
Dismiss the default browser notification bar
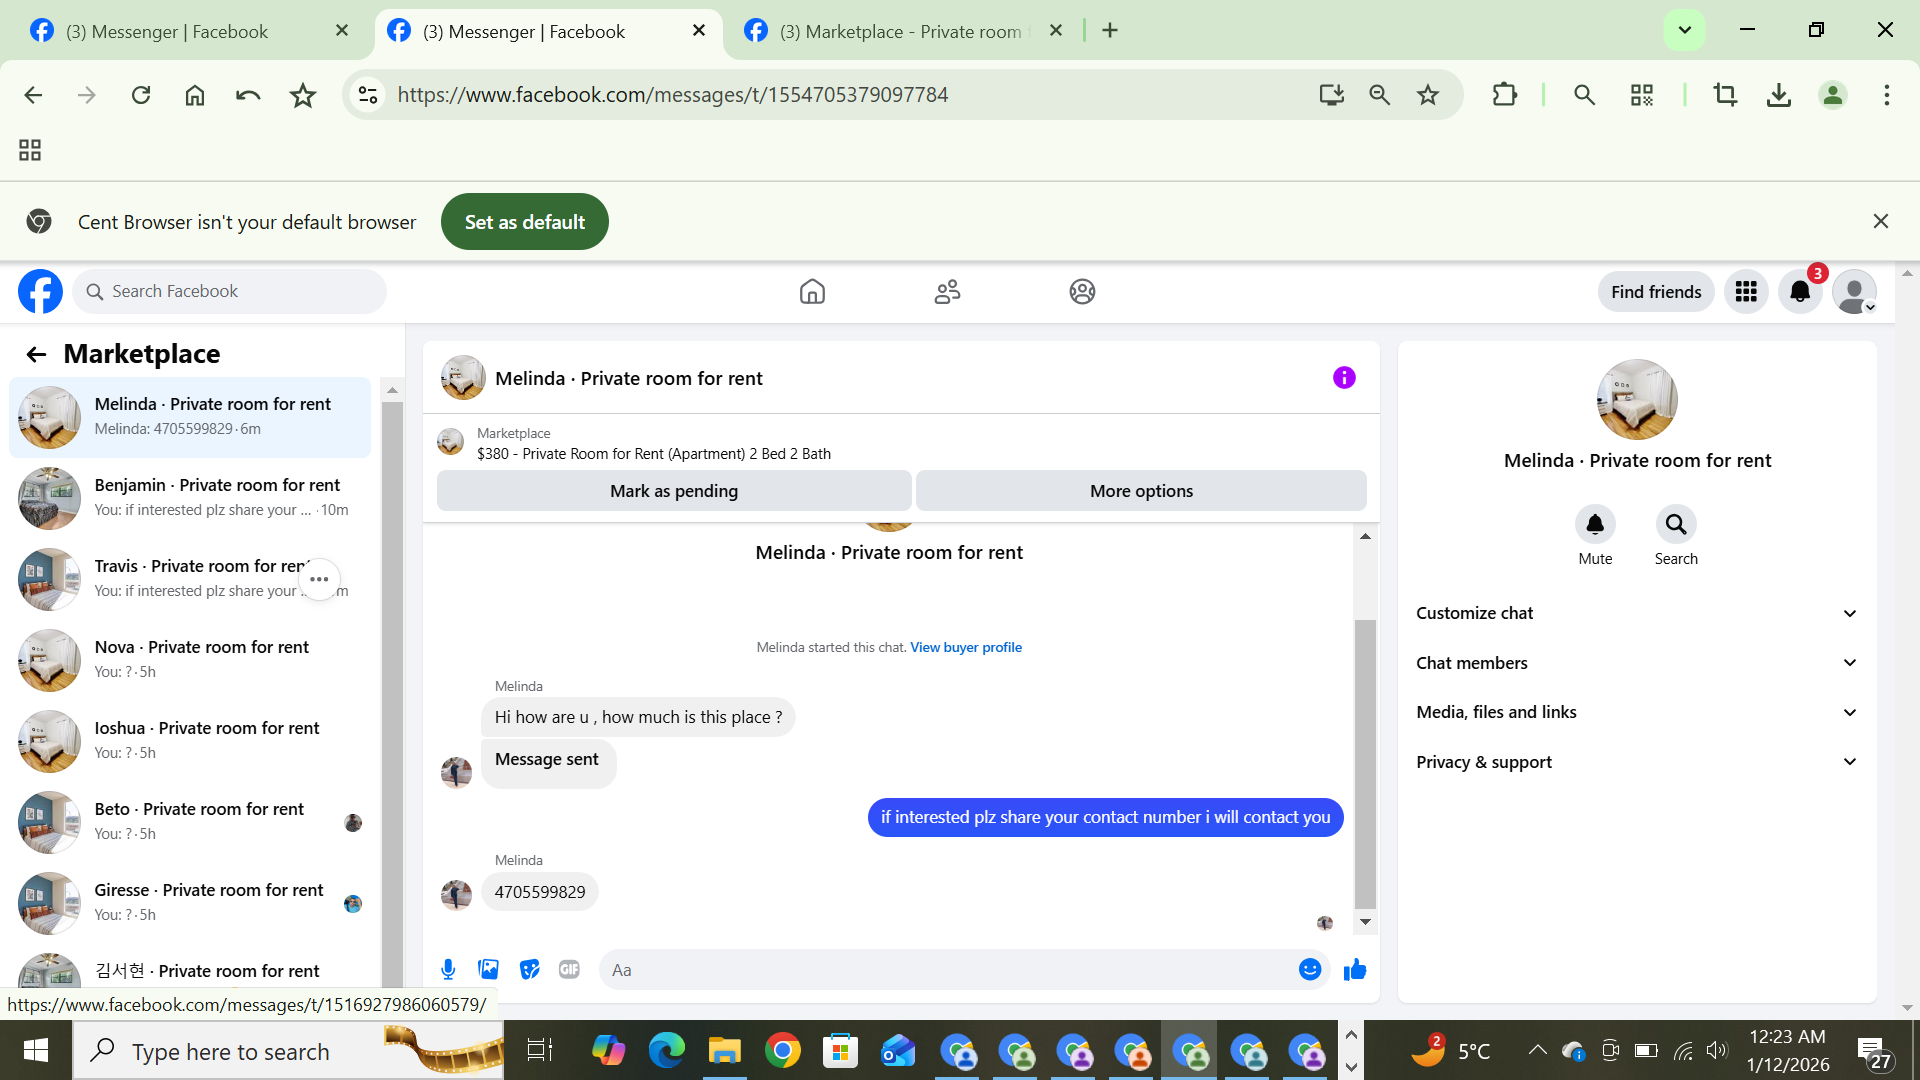coord(1881,221)
